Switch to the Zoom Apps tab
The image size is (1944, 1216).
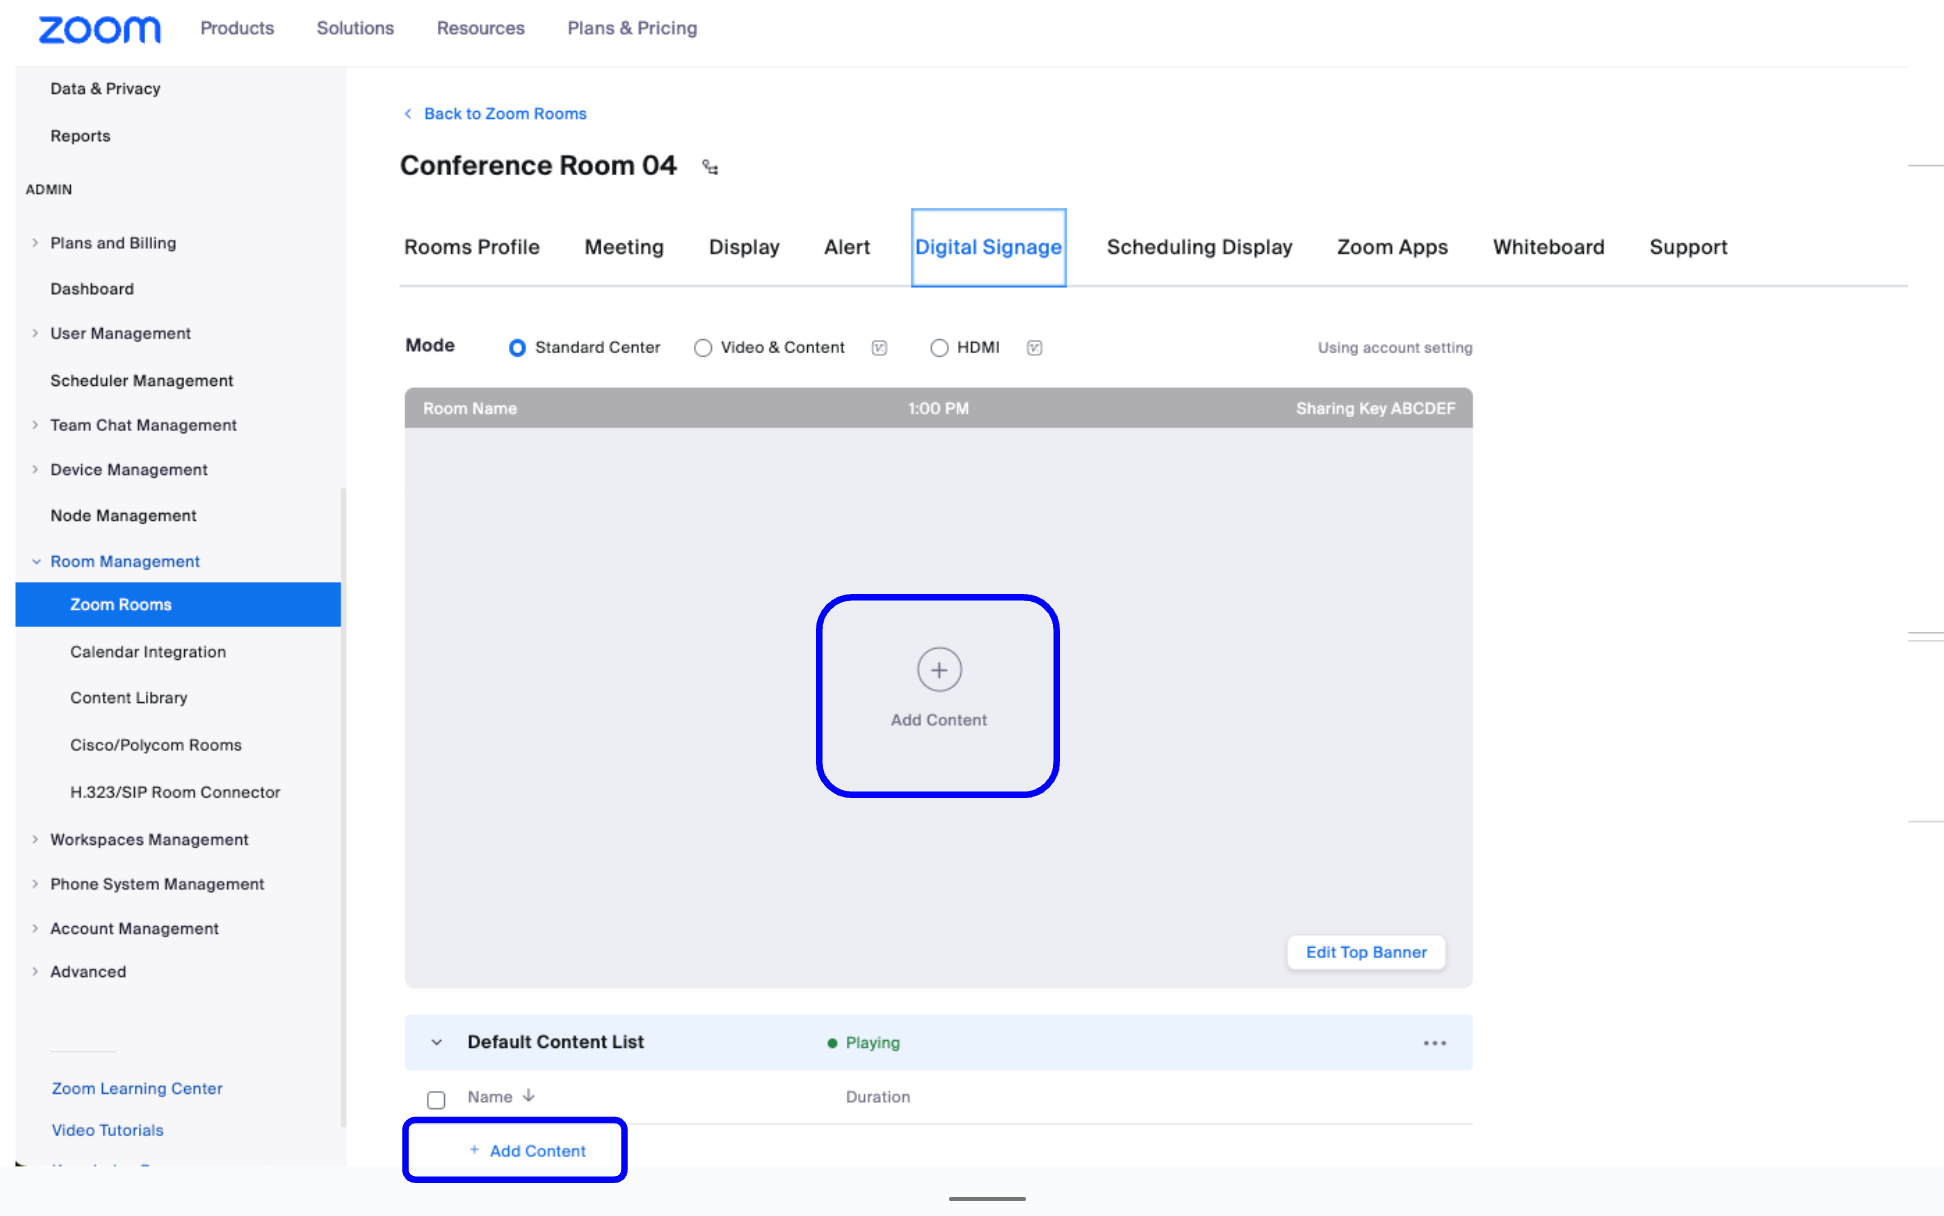[1392, 247]
